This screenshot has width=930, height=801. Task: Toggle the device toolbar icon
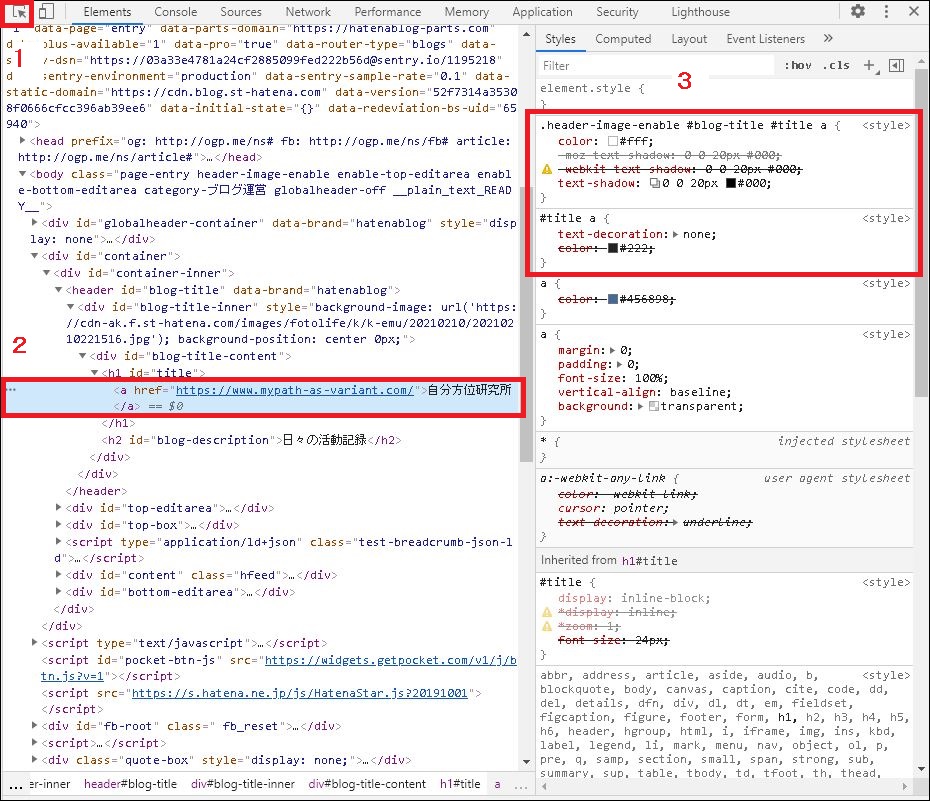click(x=46, y=11)
